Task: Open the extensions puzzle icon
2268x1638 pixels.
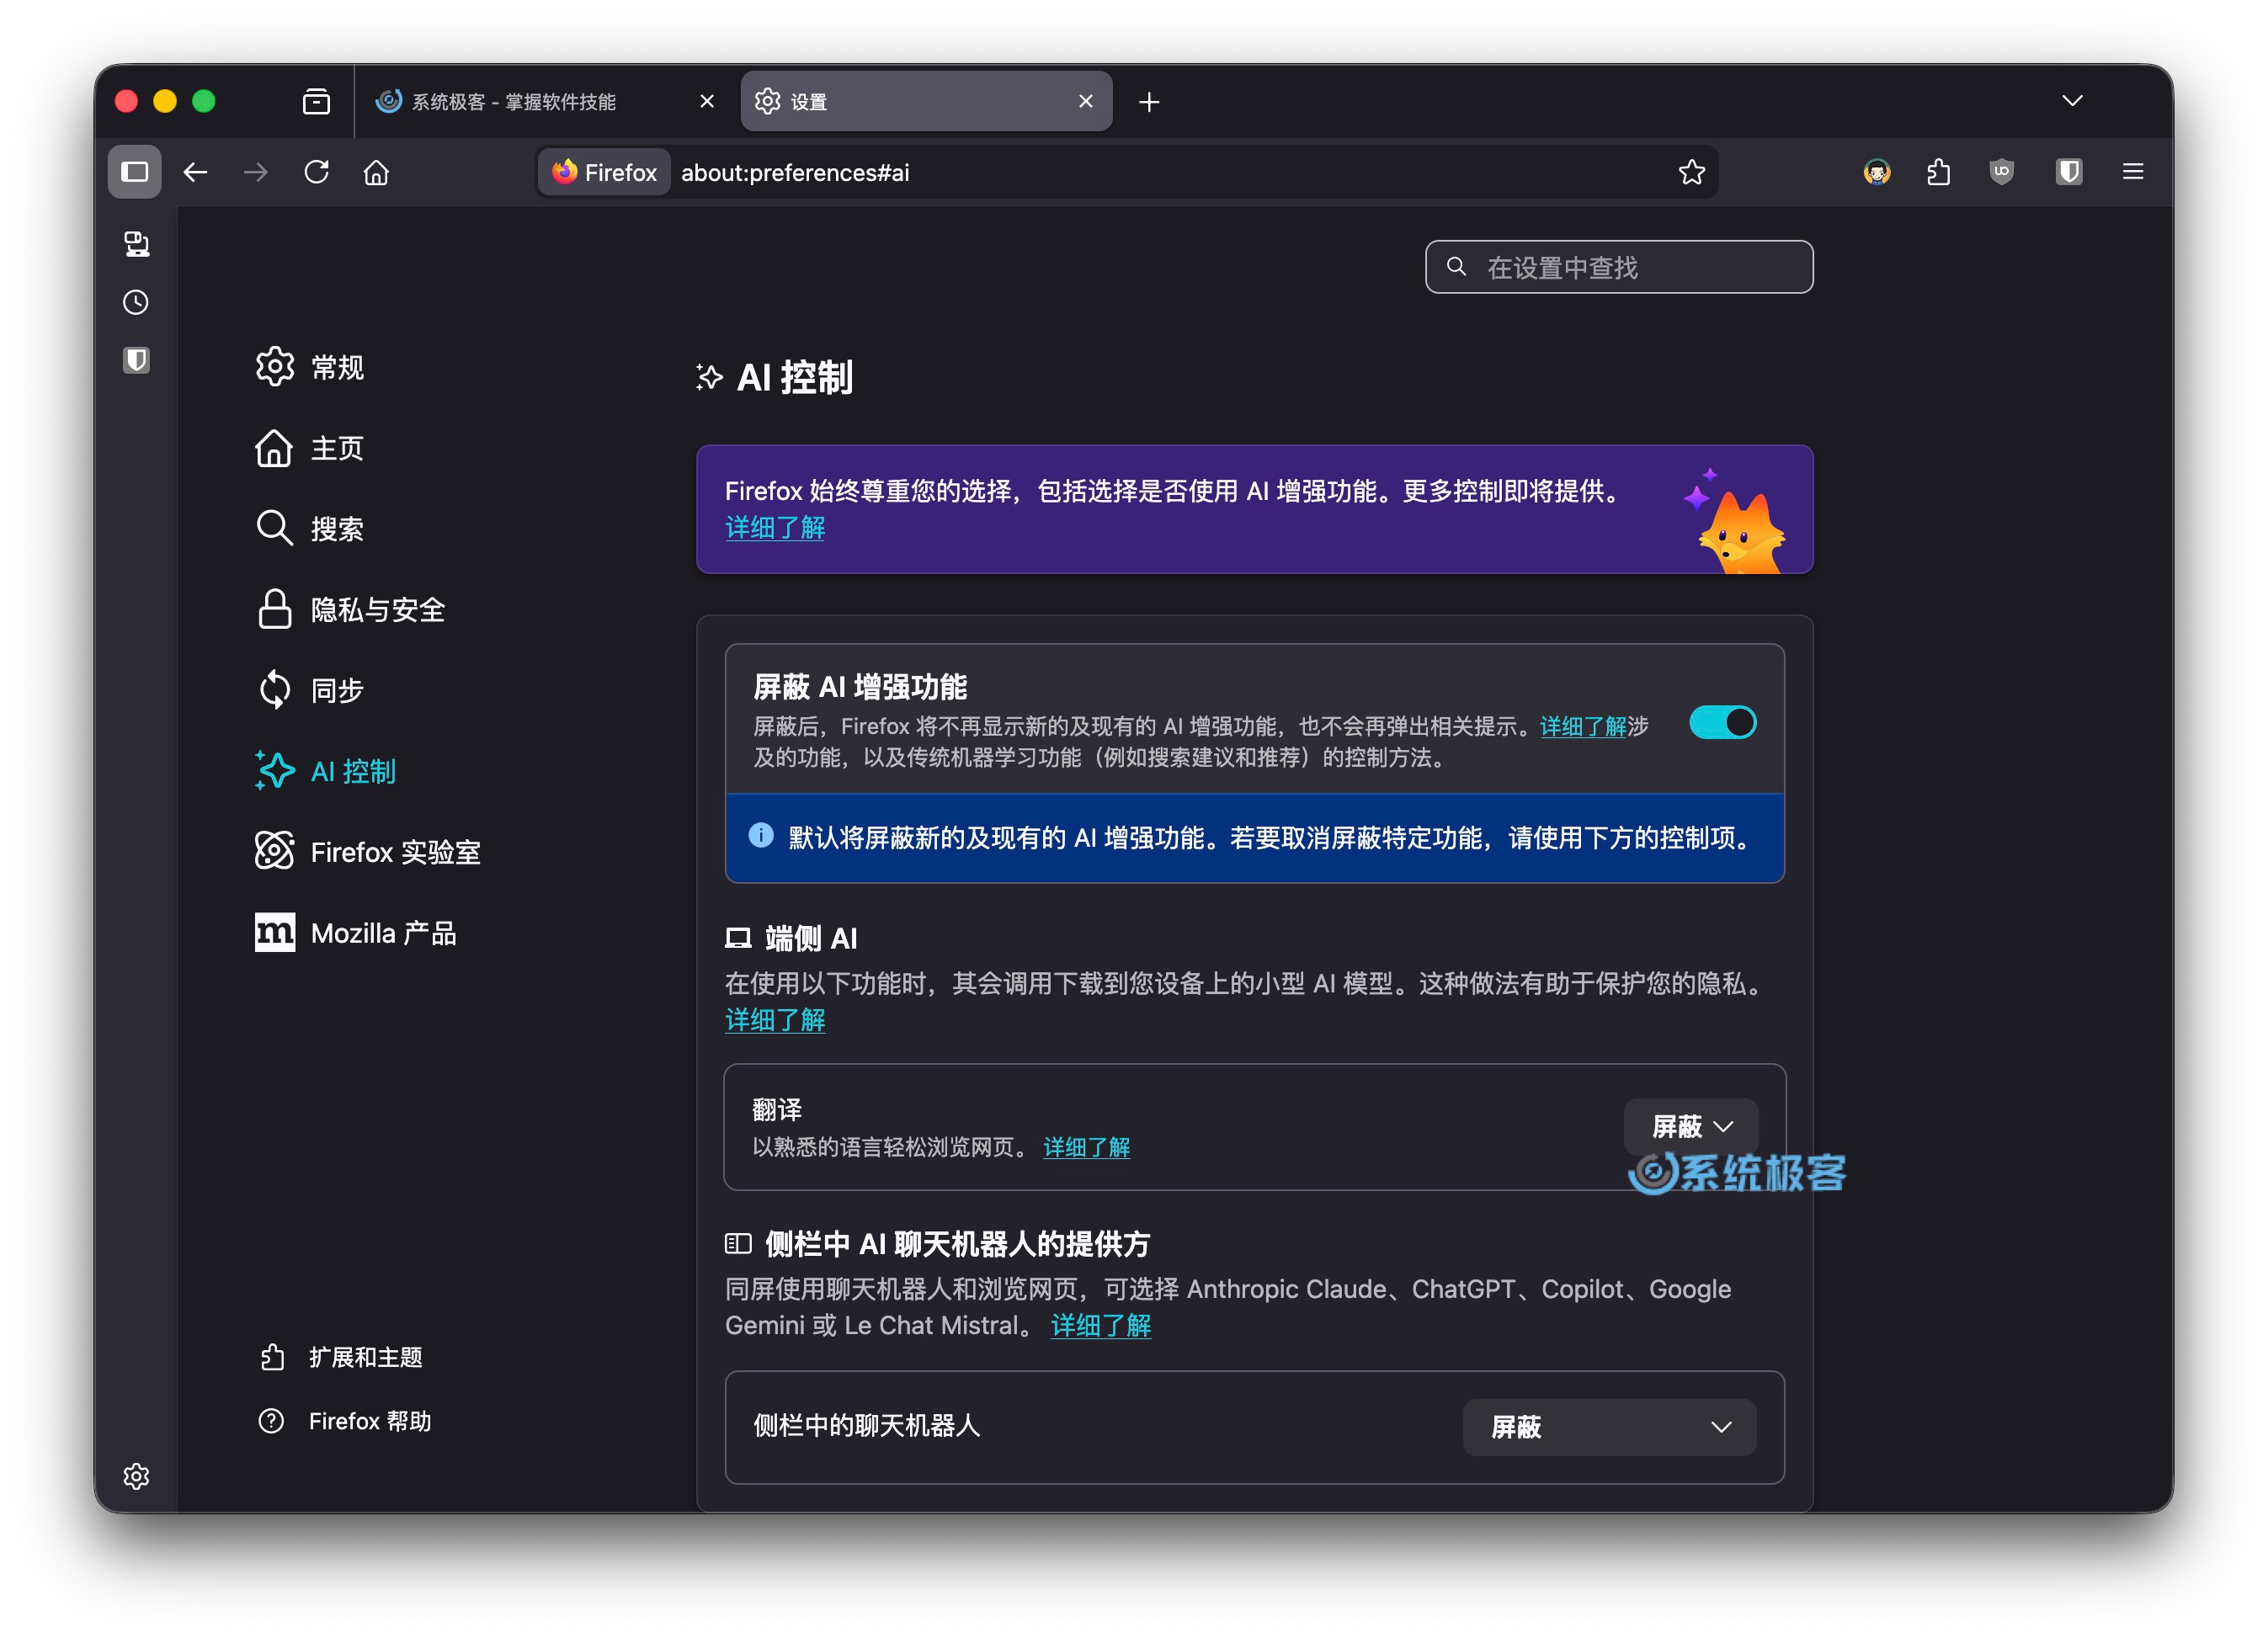Action: (1938, 172)
